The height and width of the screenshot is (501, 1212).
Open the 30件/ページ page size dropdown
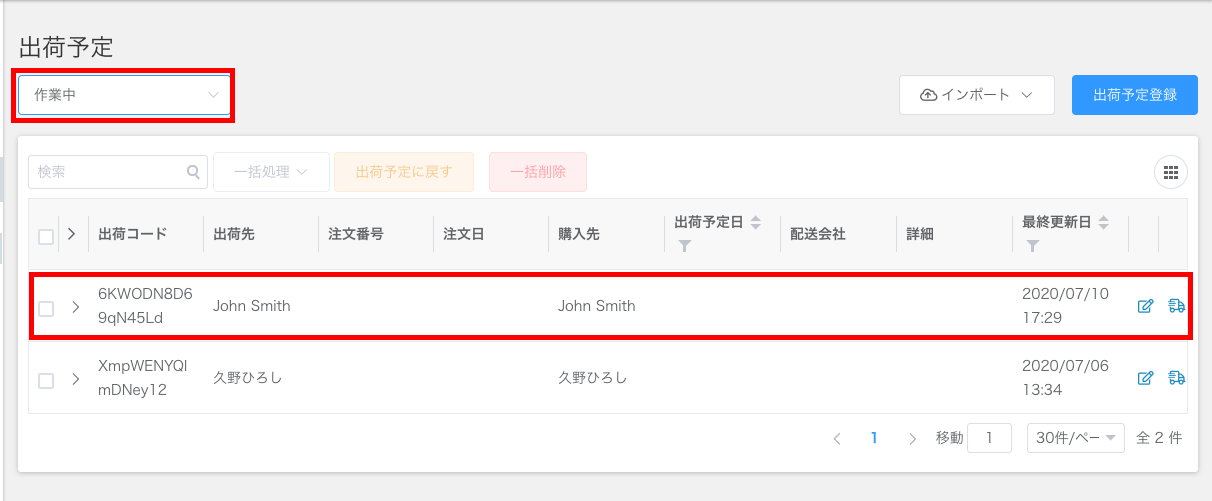coord(1076,438)
